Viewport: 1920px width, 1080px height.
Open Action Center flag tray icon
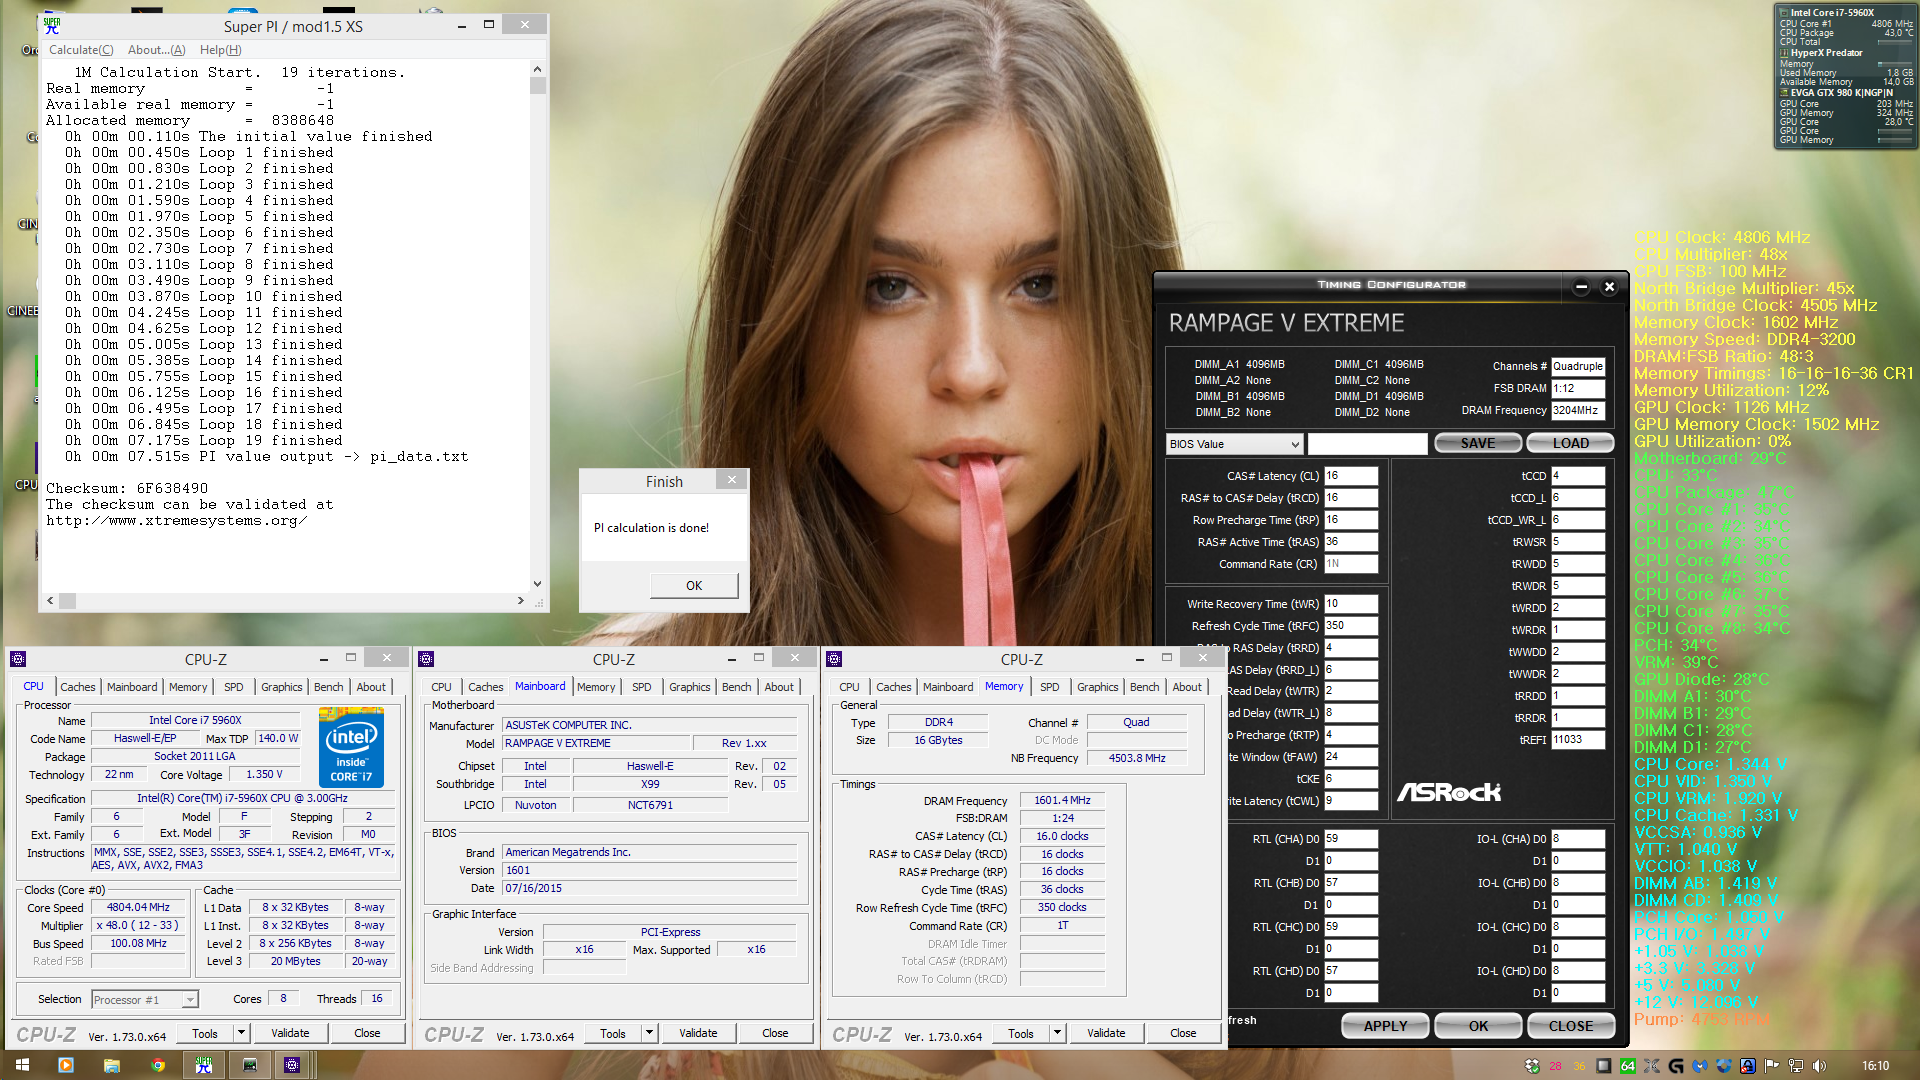[x=1771, y=1066]
